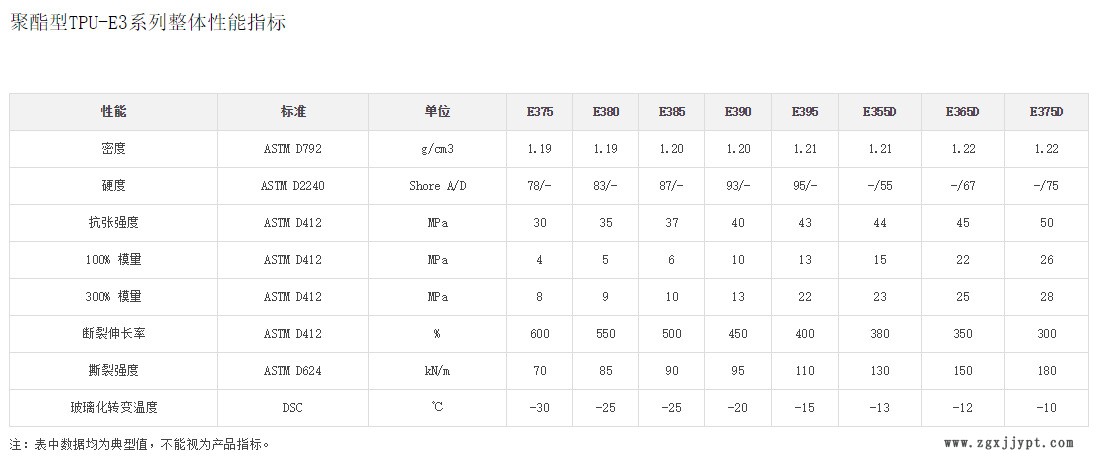This screenshot has width=1101, height=465.
Task: Click the E355D column header
Action: (879, 111)
